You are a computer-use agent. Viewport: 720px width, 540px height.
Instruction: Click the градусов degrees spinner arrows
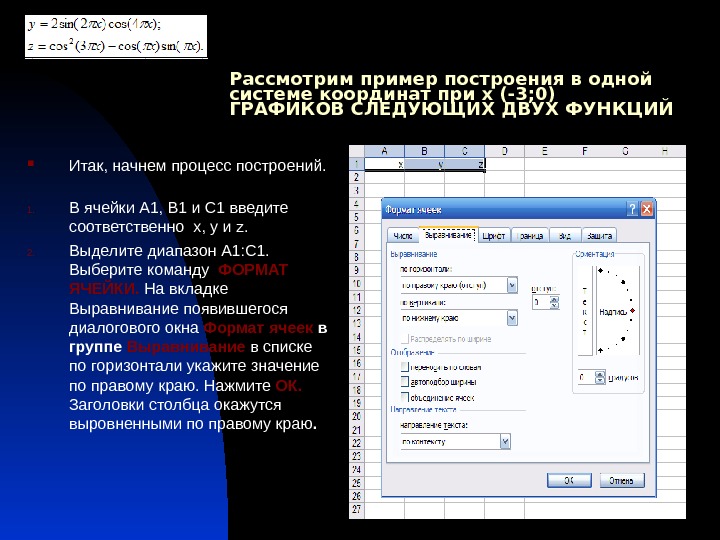600,377
